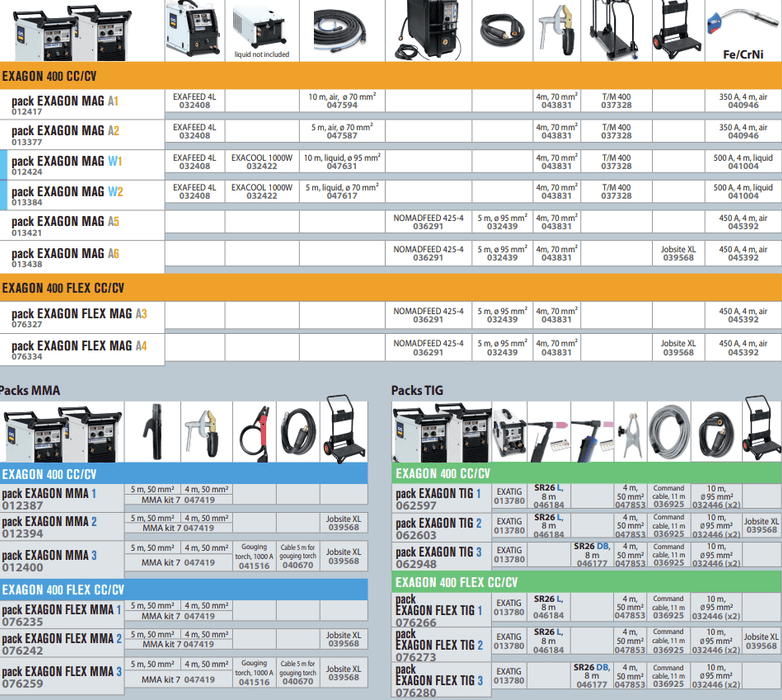
Task: Click the 10 m, air 047594 cable cell
Action: [x=342, y=101]
